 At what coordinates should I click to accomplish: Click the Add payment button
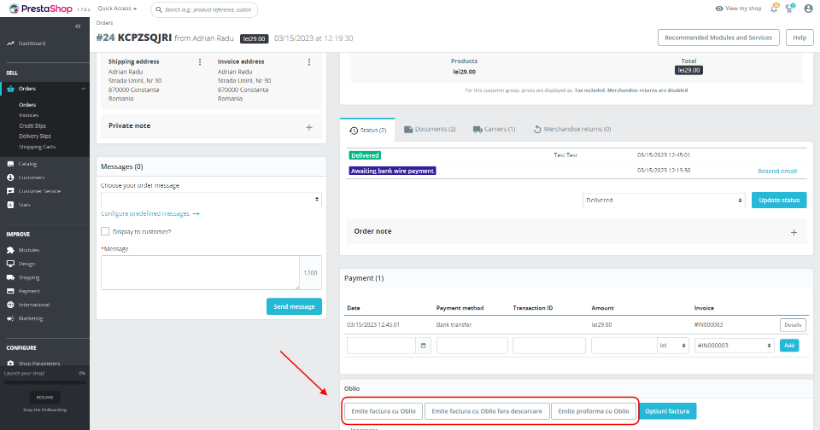coord(789,345)
